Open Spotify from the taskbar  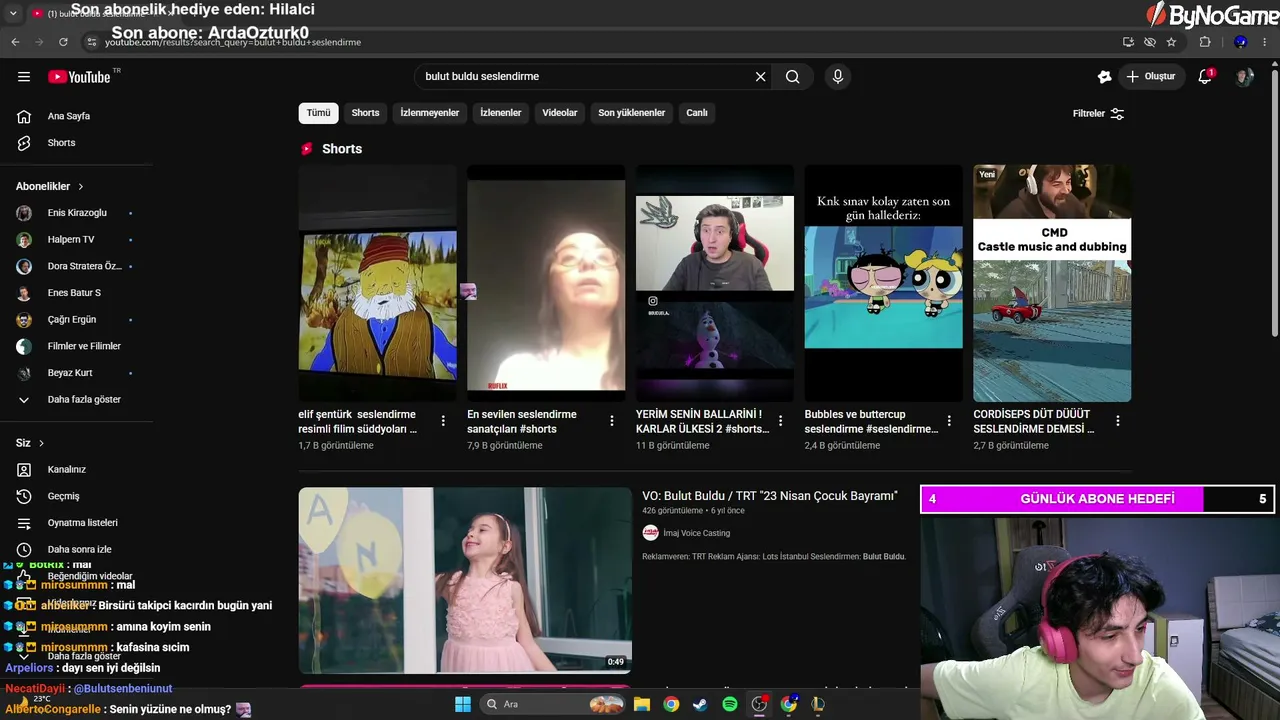click(730, 704)
